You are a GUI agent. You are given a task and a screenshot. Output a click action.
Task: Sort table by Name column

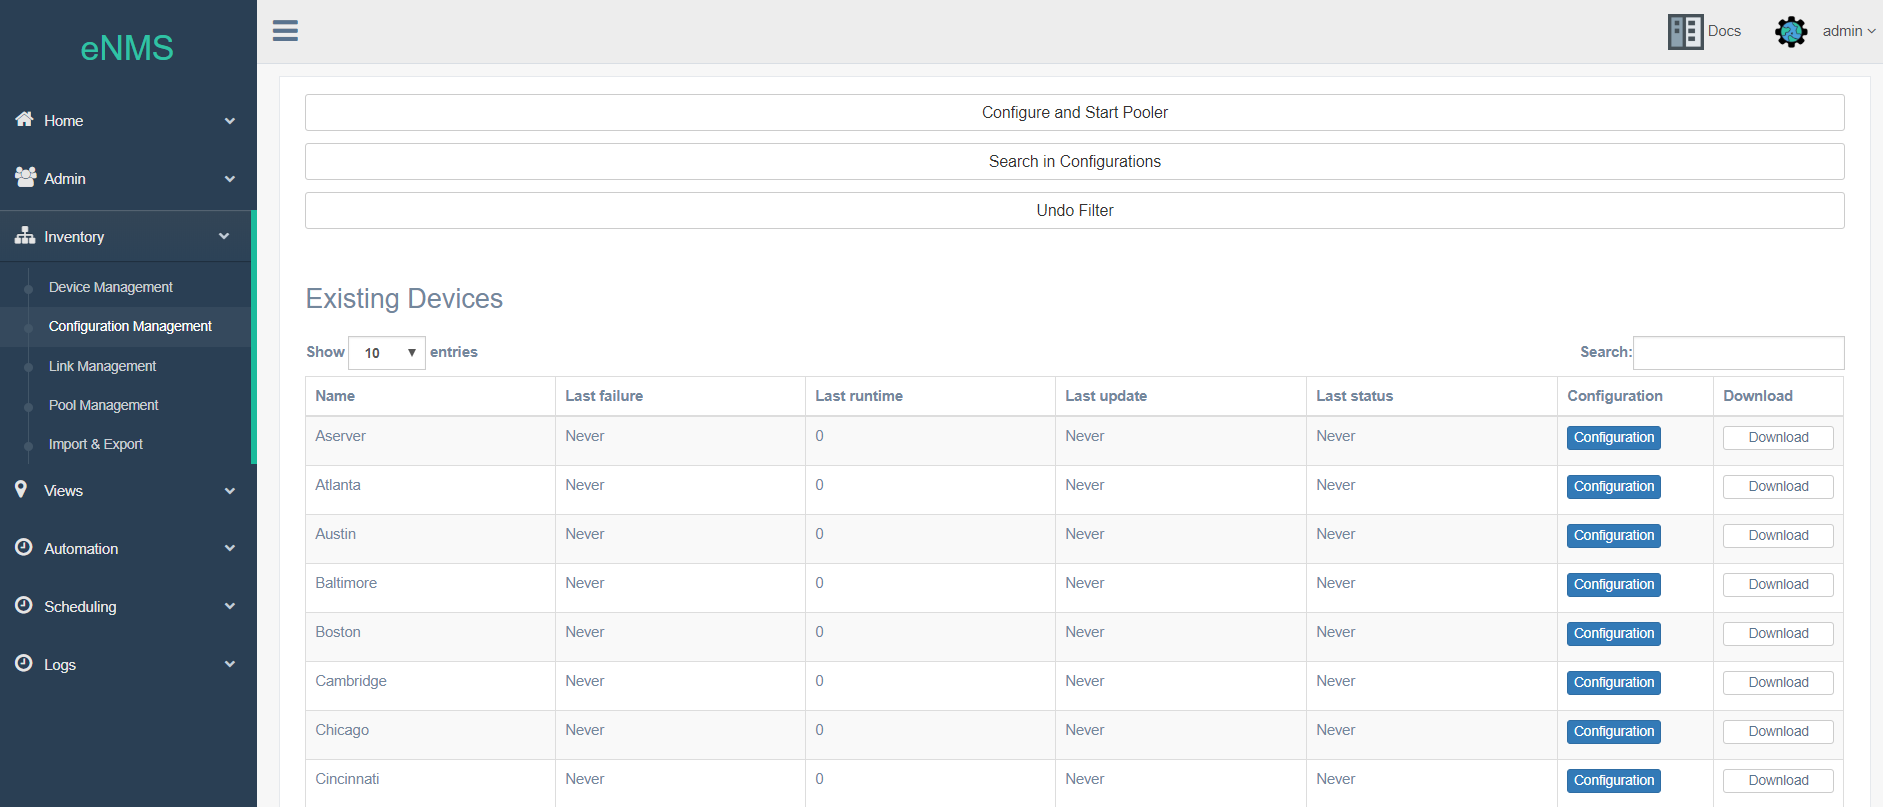[430, 396]
